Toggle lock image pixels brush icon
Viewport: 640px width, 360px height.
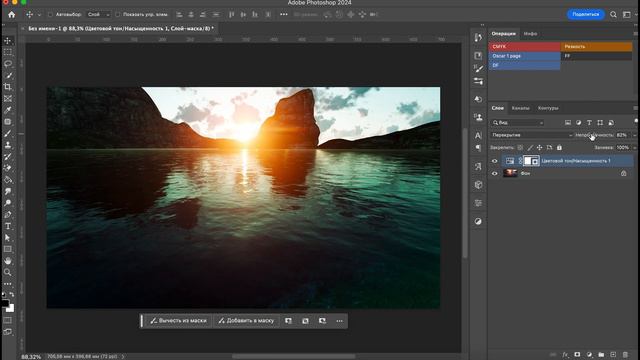tap(530, 147)
